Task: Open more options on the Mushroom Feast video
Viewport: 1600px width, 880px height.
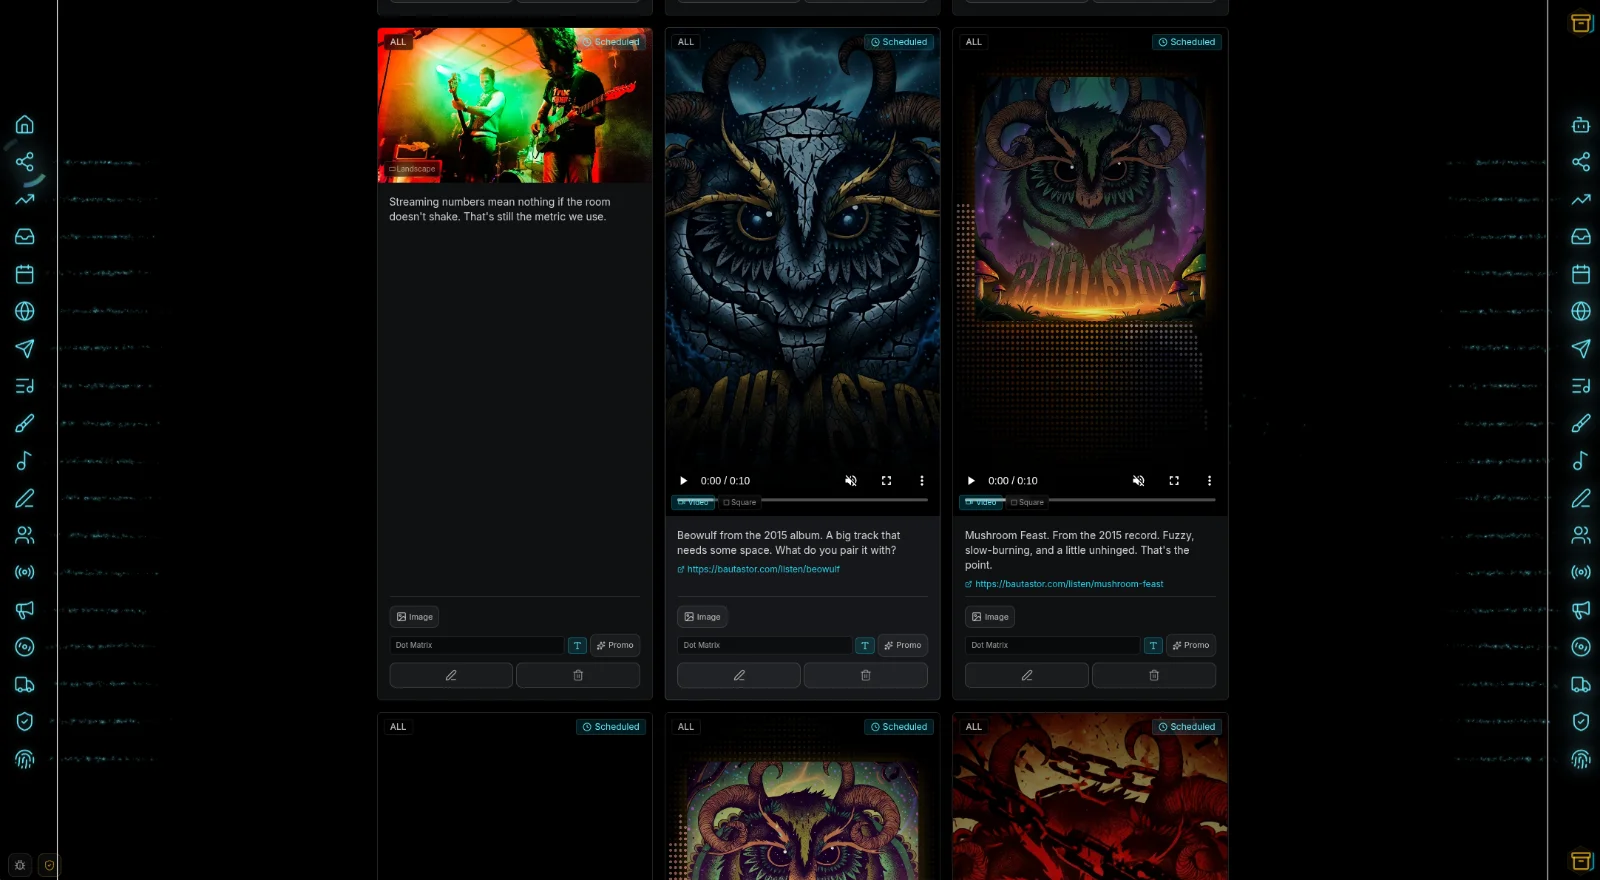Action: point(1209,481)
